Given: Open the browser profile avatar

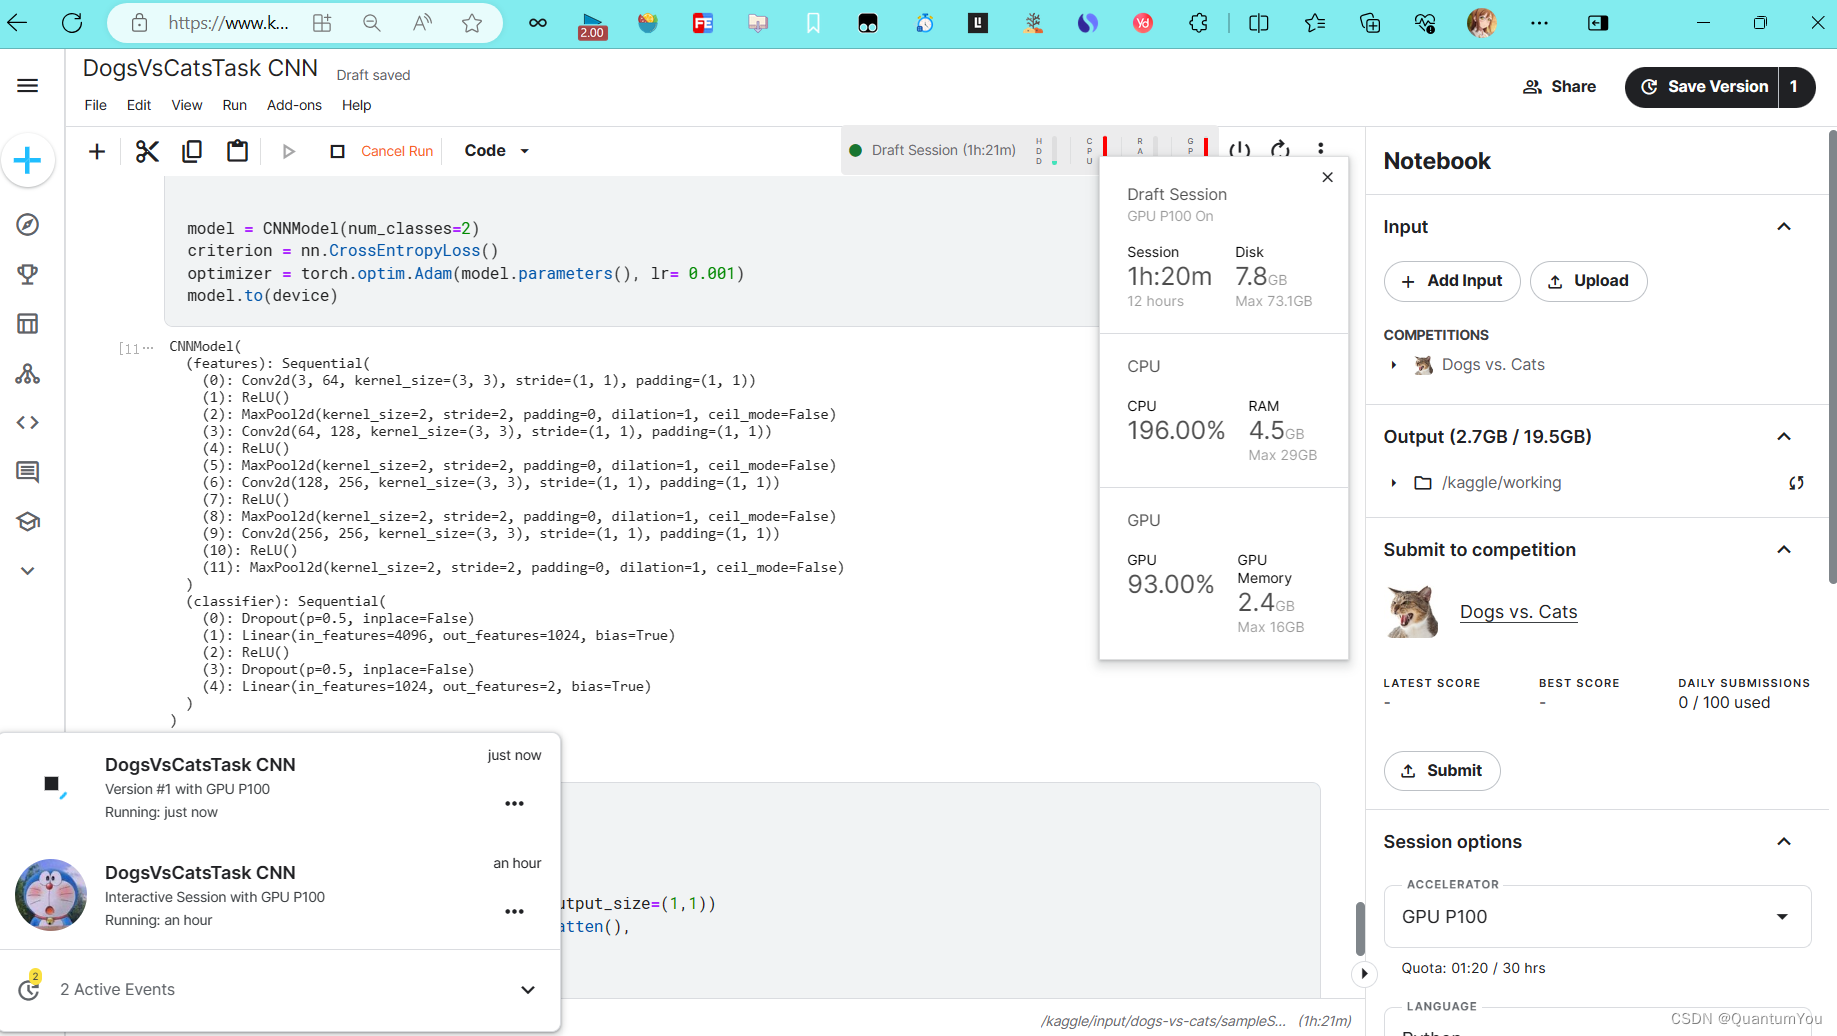Looking at the screenshot, I should click(1481, 22).
